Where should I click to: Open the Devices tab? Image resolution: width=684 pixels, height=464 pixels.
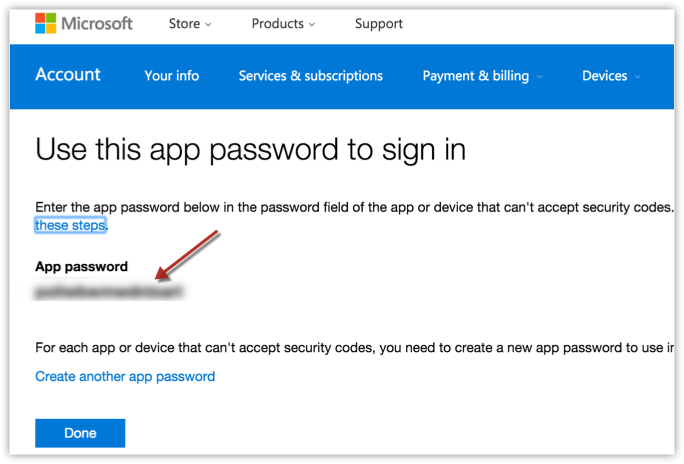pos(604,76)
